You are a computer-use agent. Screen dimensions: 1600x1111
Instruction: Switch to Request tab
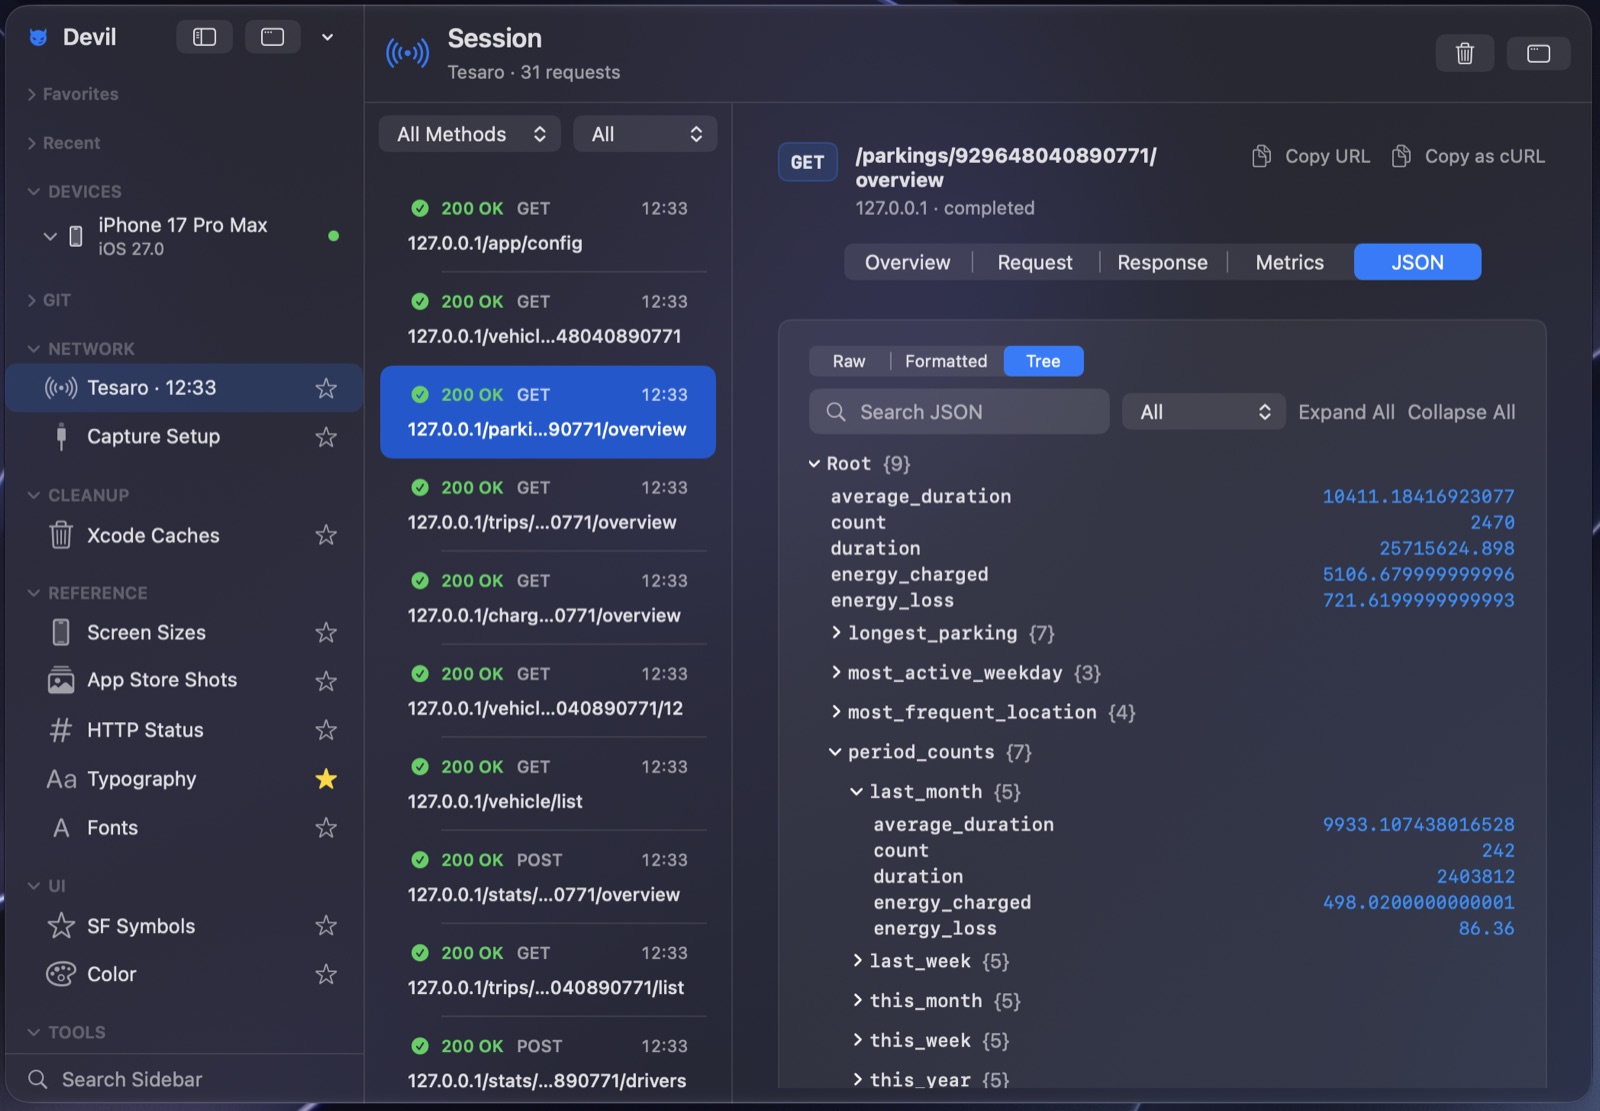[x=1035, y=262]
